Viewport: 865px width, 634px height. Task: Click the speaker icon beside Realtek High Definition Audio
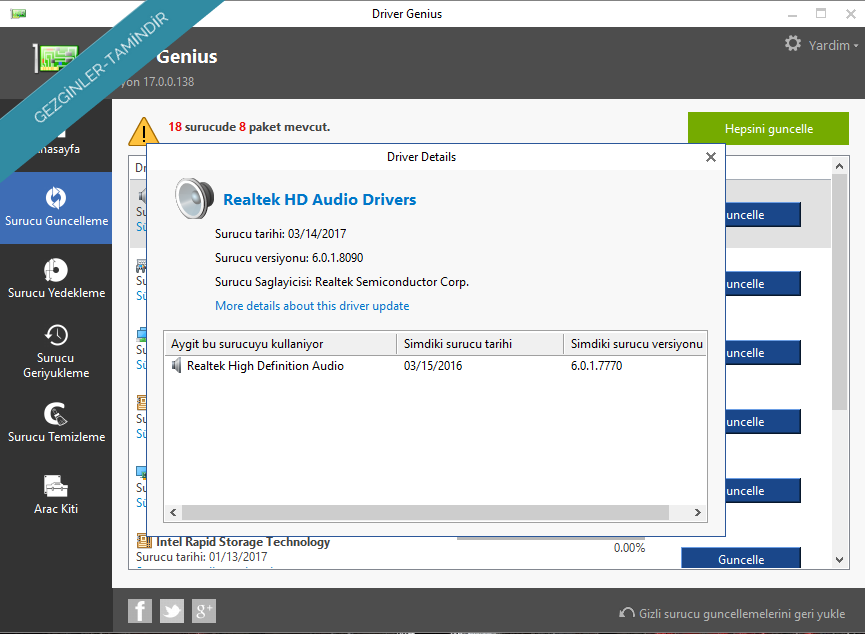coord(177,365)
